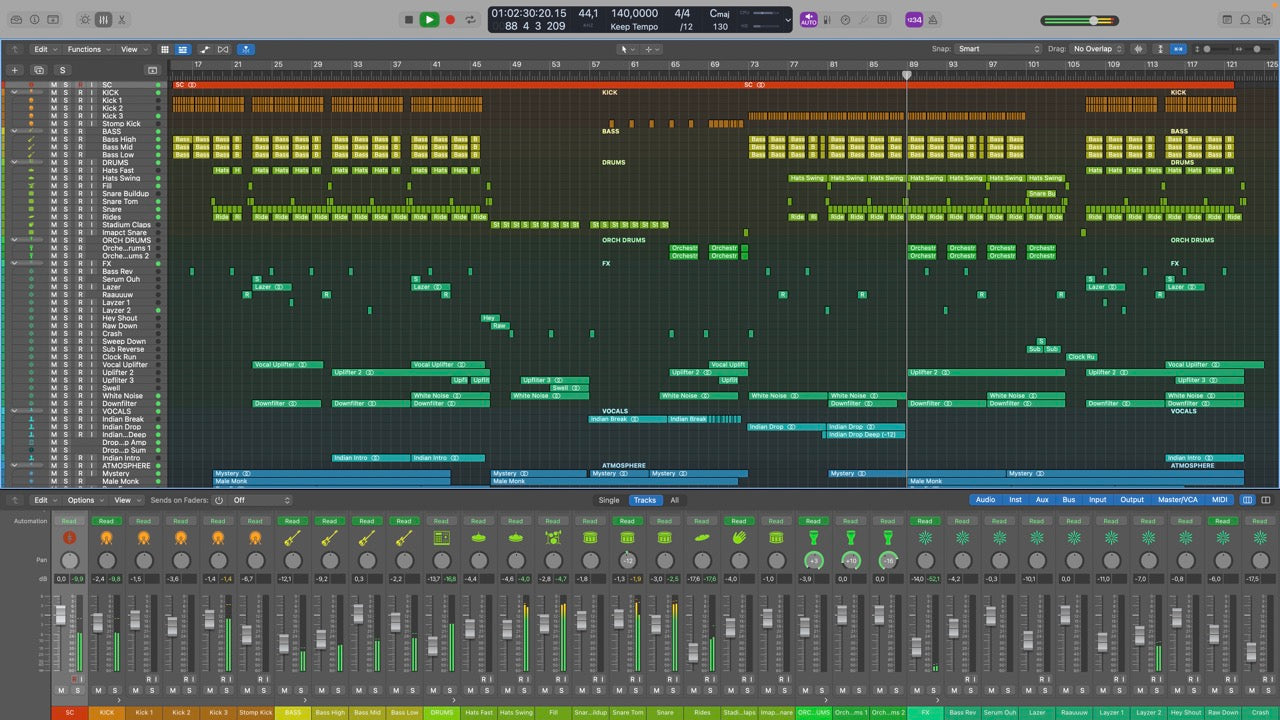Toggle global Solo S button above tracks
Image resolution: width=1280 pixels, height=720 pixels.
(x=63, y=70)
